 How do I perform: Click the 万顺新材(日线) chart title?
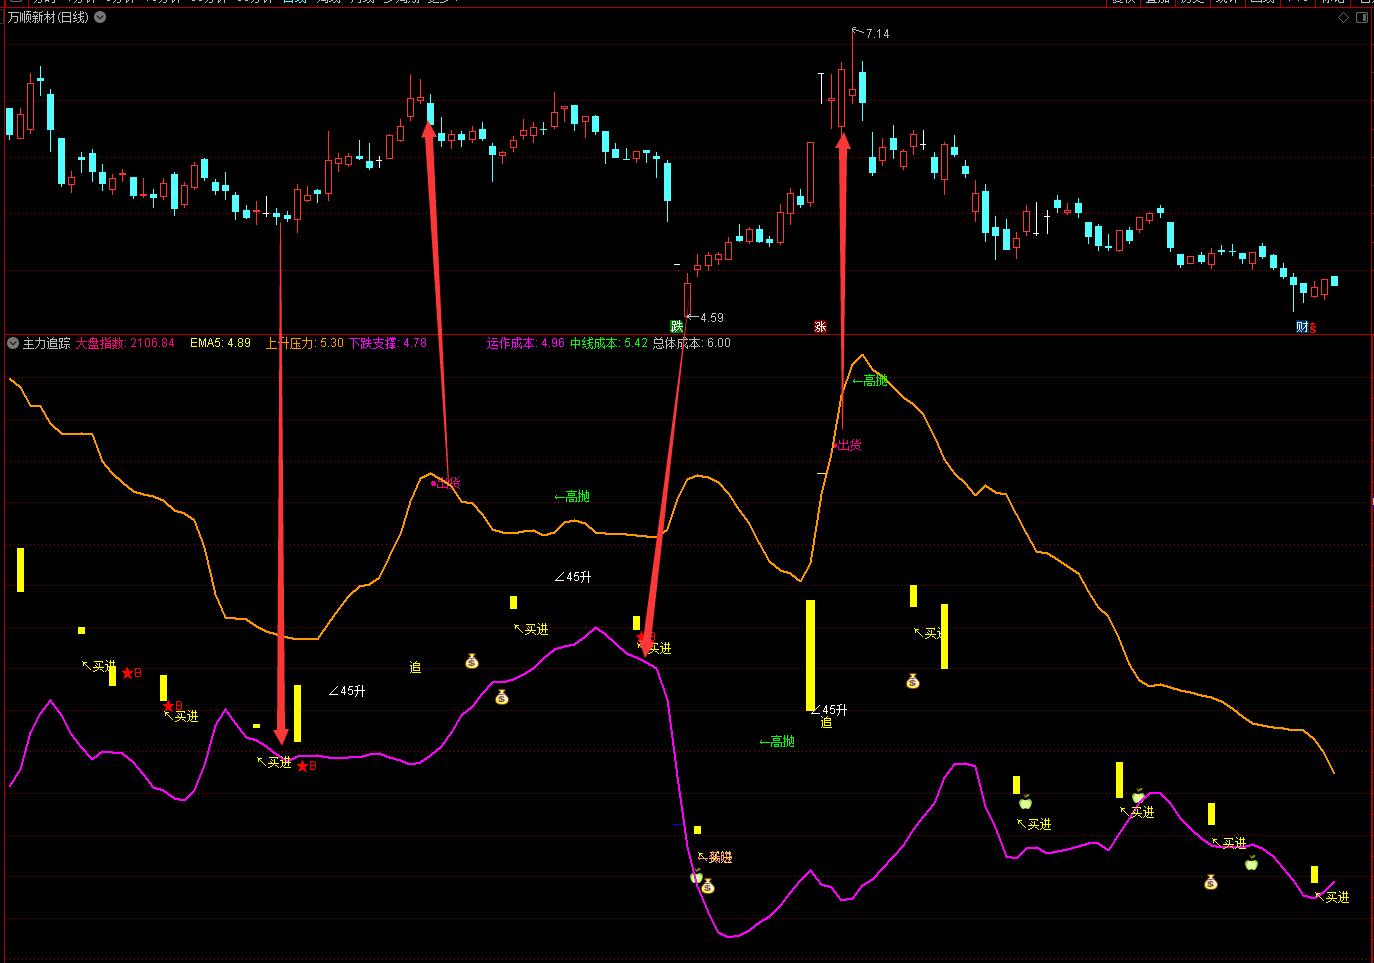tap(48, 18)
